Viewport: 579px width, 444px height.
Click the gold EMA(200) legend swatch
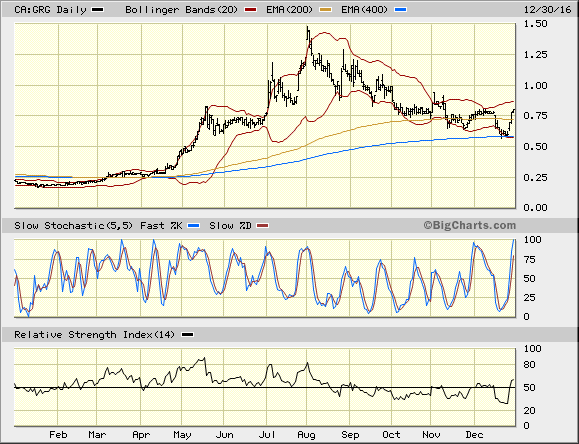click(326, 10)
